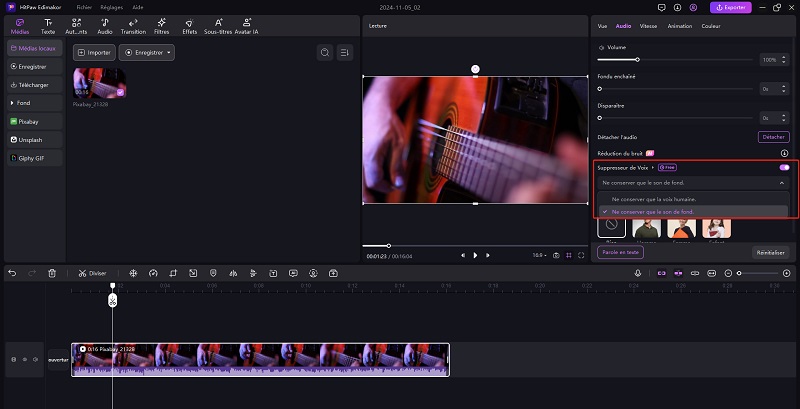The image size is (800, 409).
Task: Click the Détacher audio button
Action: [x=774, y=136]
